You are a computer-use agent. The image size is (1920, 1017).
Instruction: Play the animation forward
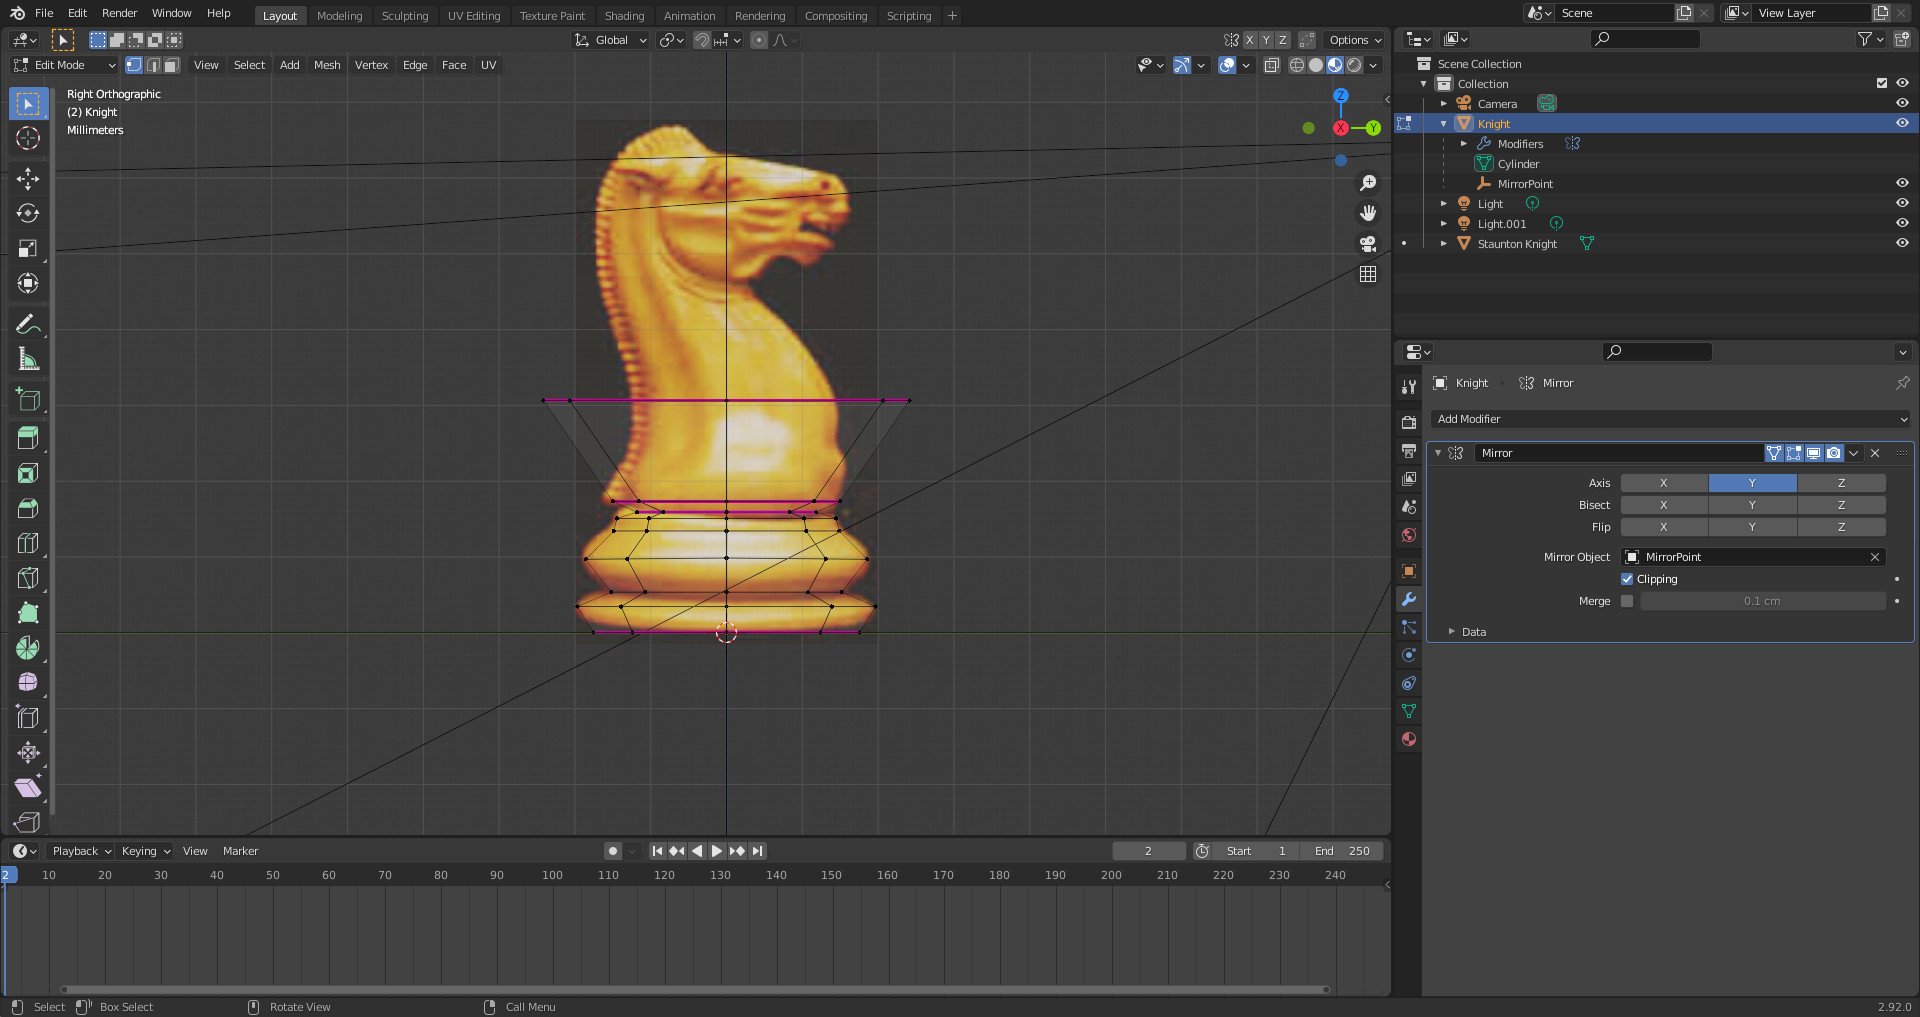coord(717,851)
